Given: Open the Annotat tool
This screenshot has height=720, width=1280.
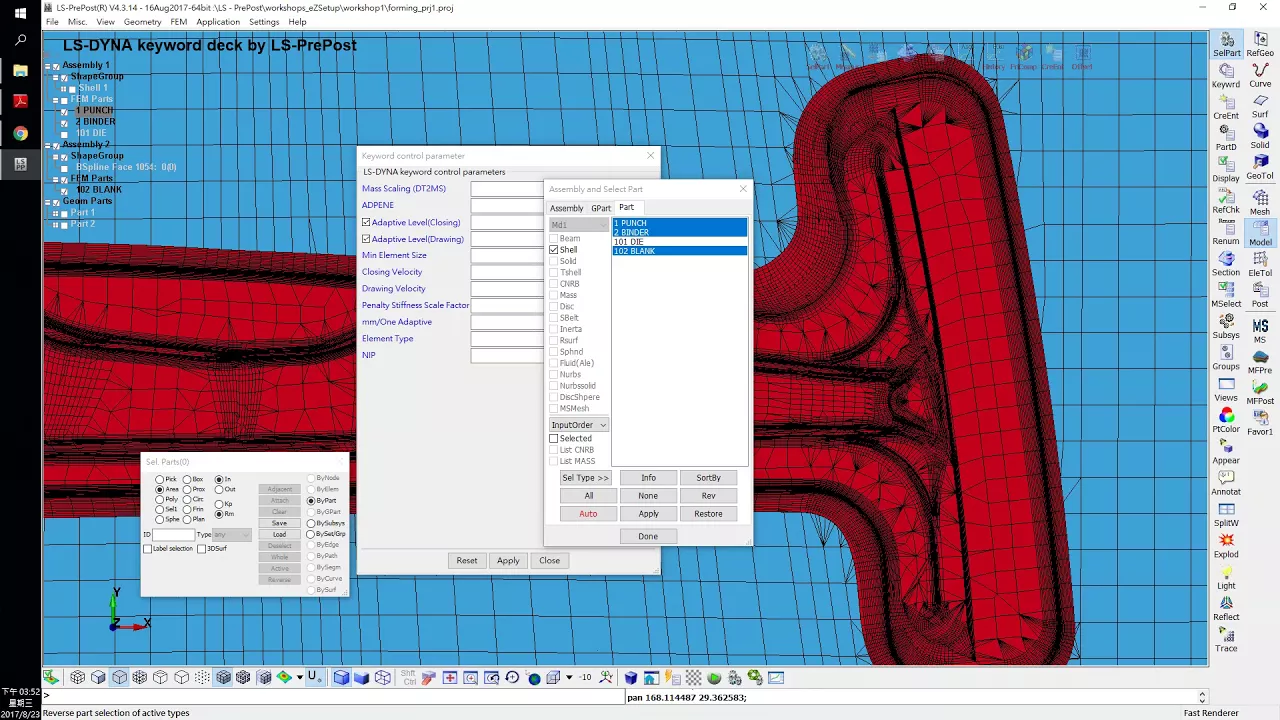Looking at the screenshot, I should pyautogui.click(x=1226, y=483).
